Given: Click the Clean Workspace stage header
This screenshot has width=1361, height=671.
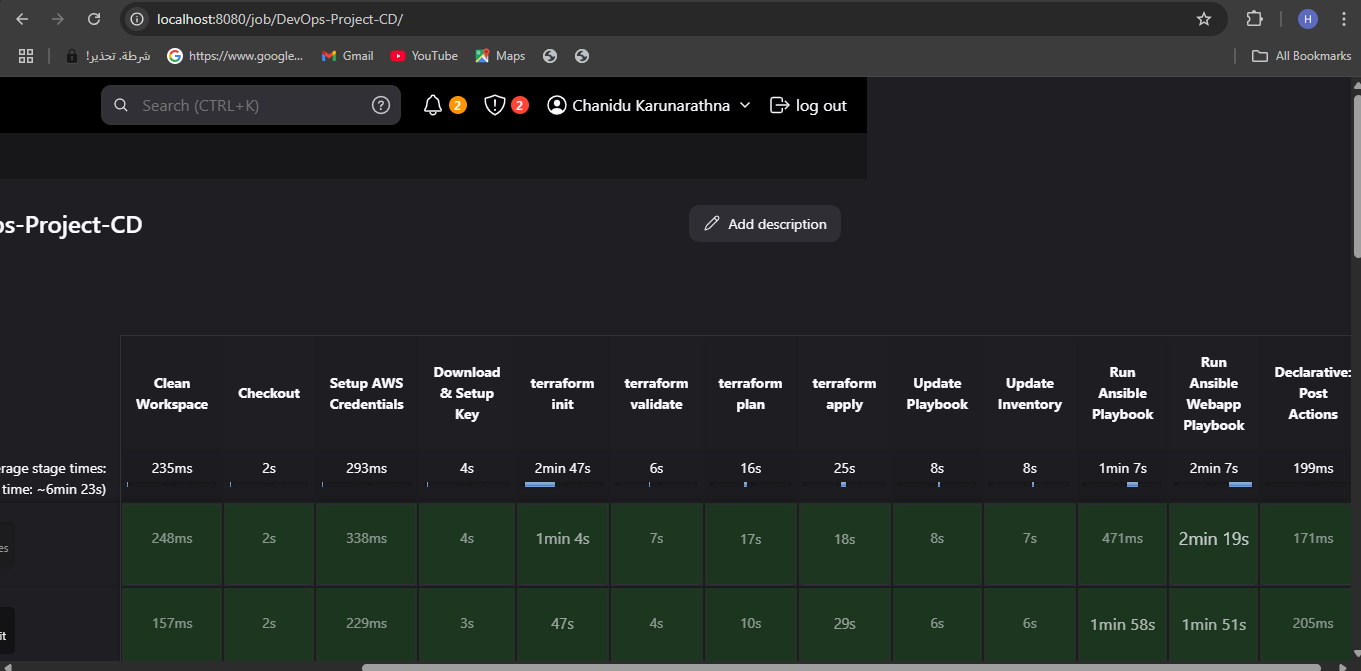Looking at the screenshot, I should click(x=172, y=394).
